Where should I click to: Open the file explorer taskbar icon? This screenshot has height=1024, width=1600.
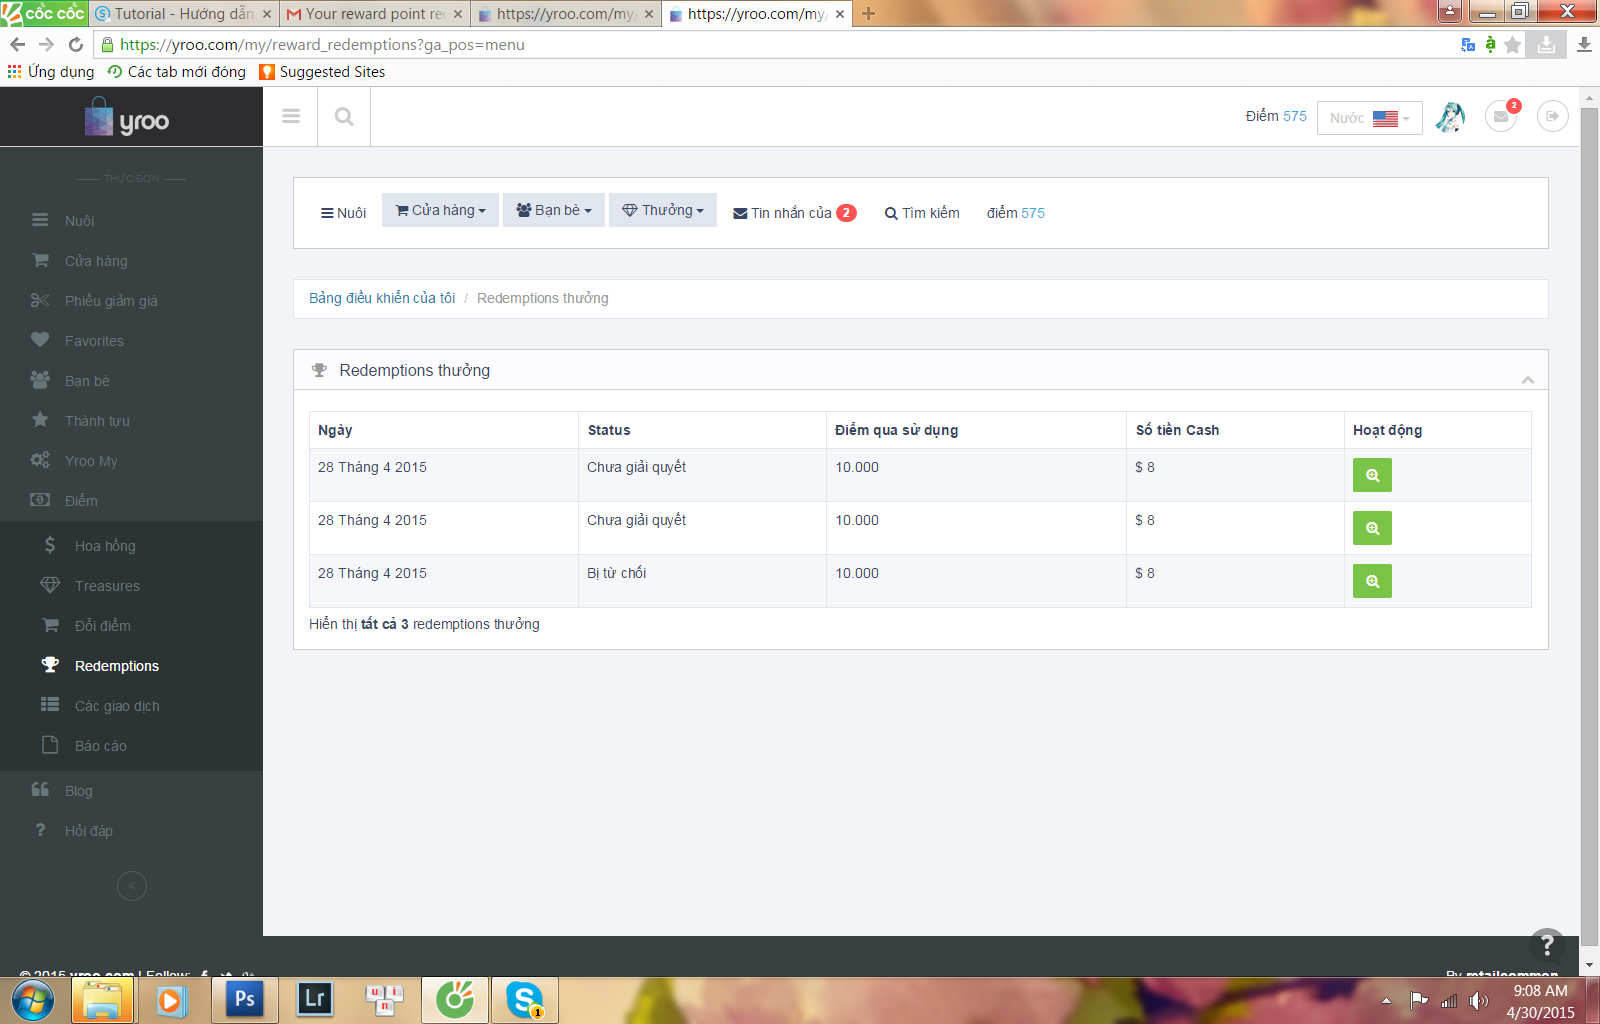103,999
